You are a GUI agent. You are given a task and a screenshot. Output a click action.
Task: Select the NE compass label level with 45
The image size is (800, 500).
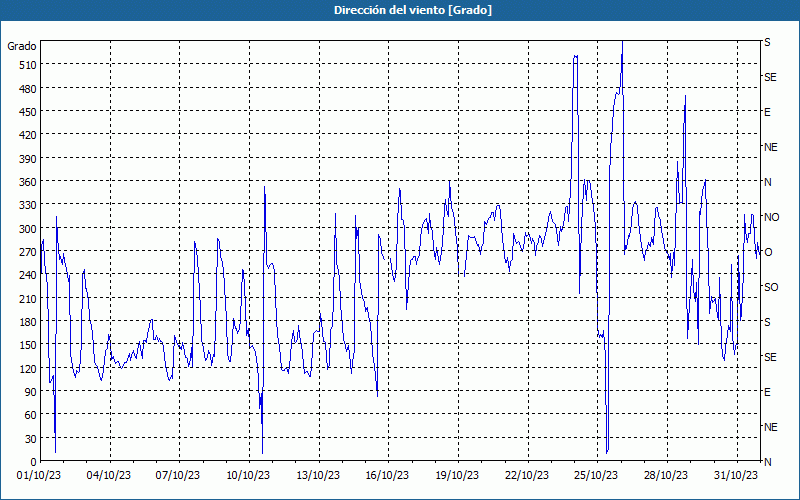click(x=770, y=427)
